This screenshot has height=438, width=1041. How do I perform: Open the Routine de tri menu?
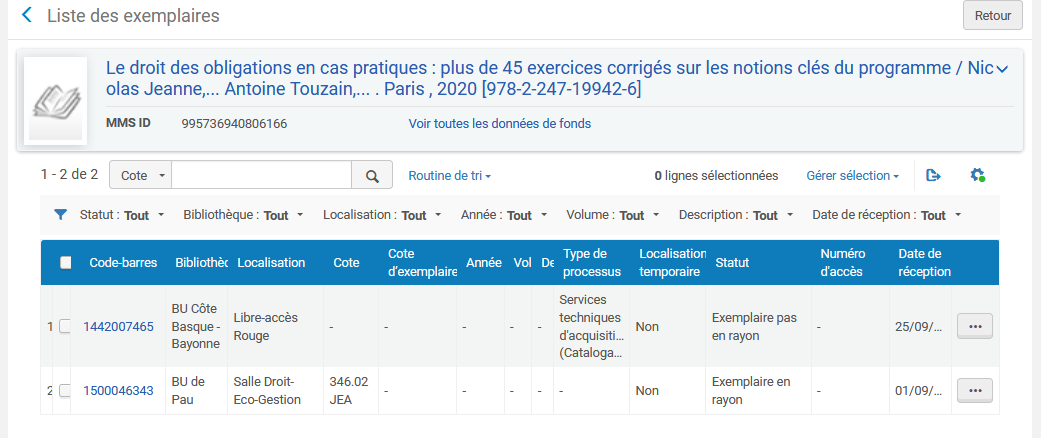[449, 176]
